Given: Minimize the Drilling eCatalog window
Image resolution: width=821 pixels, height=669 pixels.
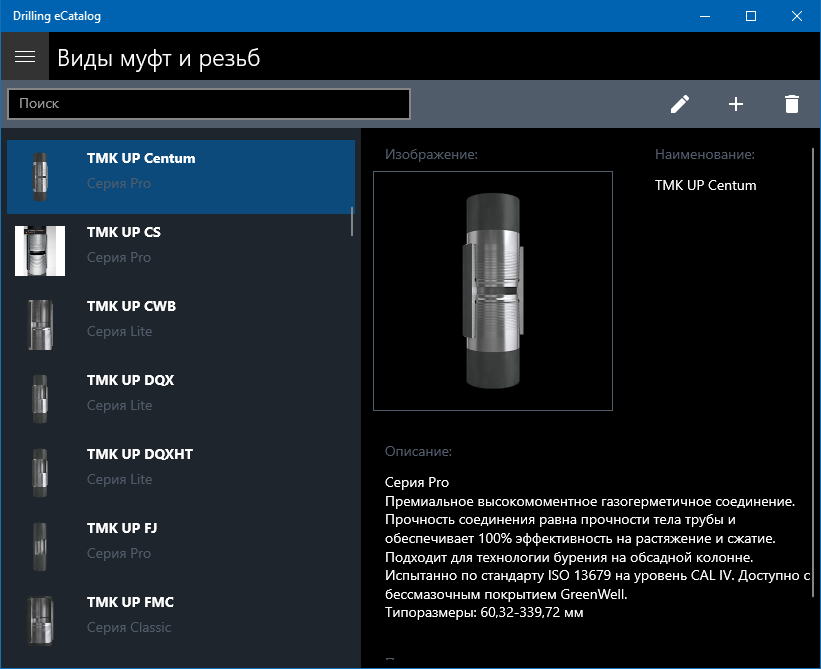Looking at the screenshot, I should pyautogui.click(x=705, y=16).
